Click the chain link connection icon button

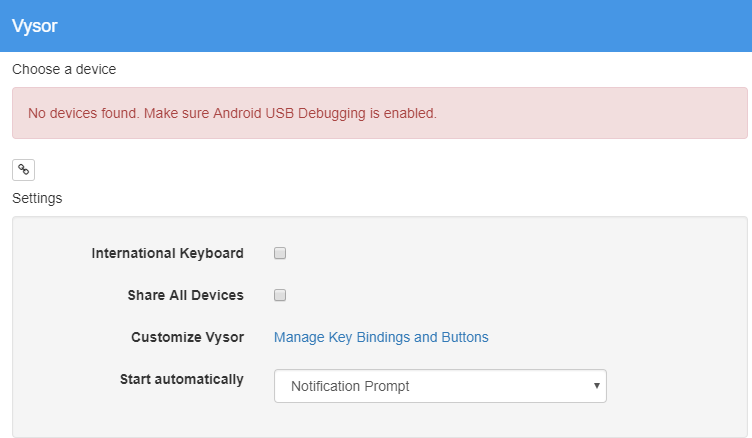point(23,170)
